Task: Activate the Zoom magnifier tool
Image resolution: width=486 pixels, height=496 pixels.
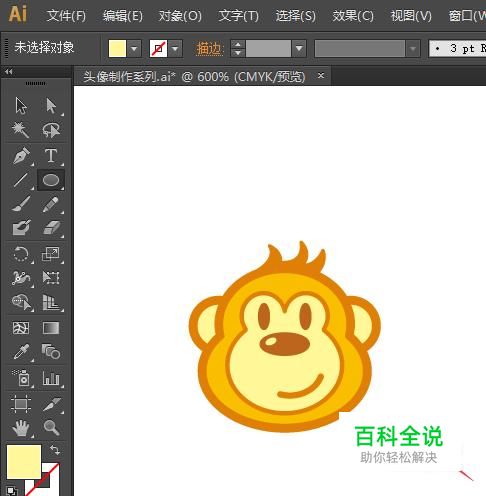Action: pyautogui.click(x=51, y=428)
